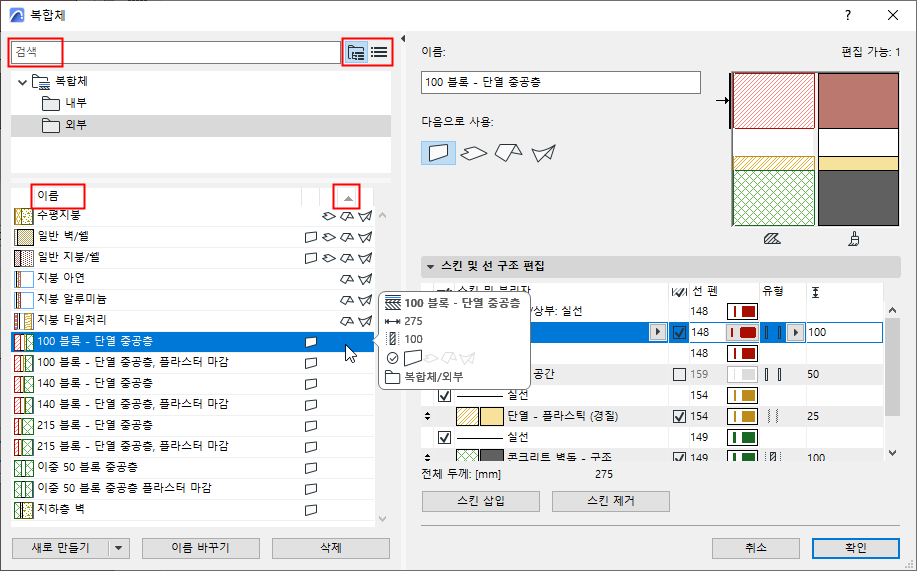Open skin type arrow in selected row
Screen dimensions: 917x571
(x=795, y=332)
